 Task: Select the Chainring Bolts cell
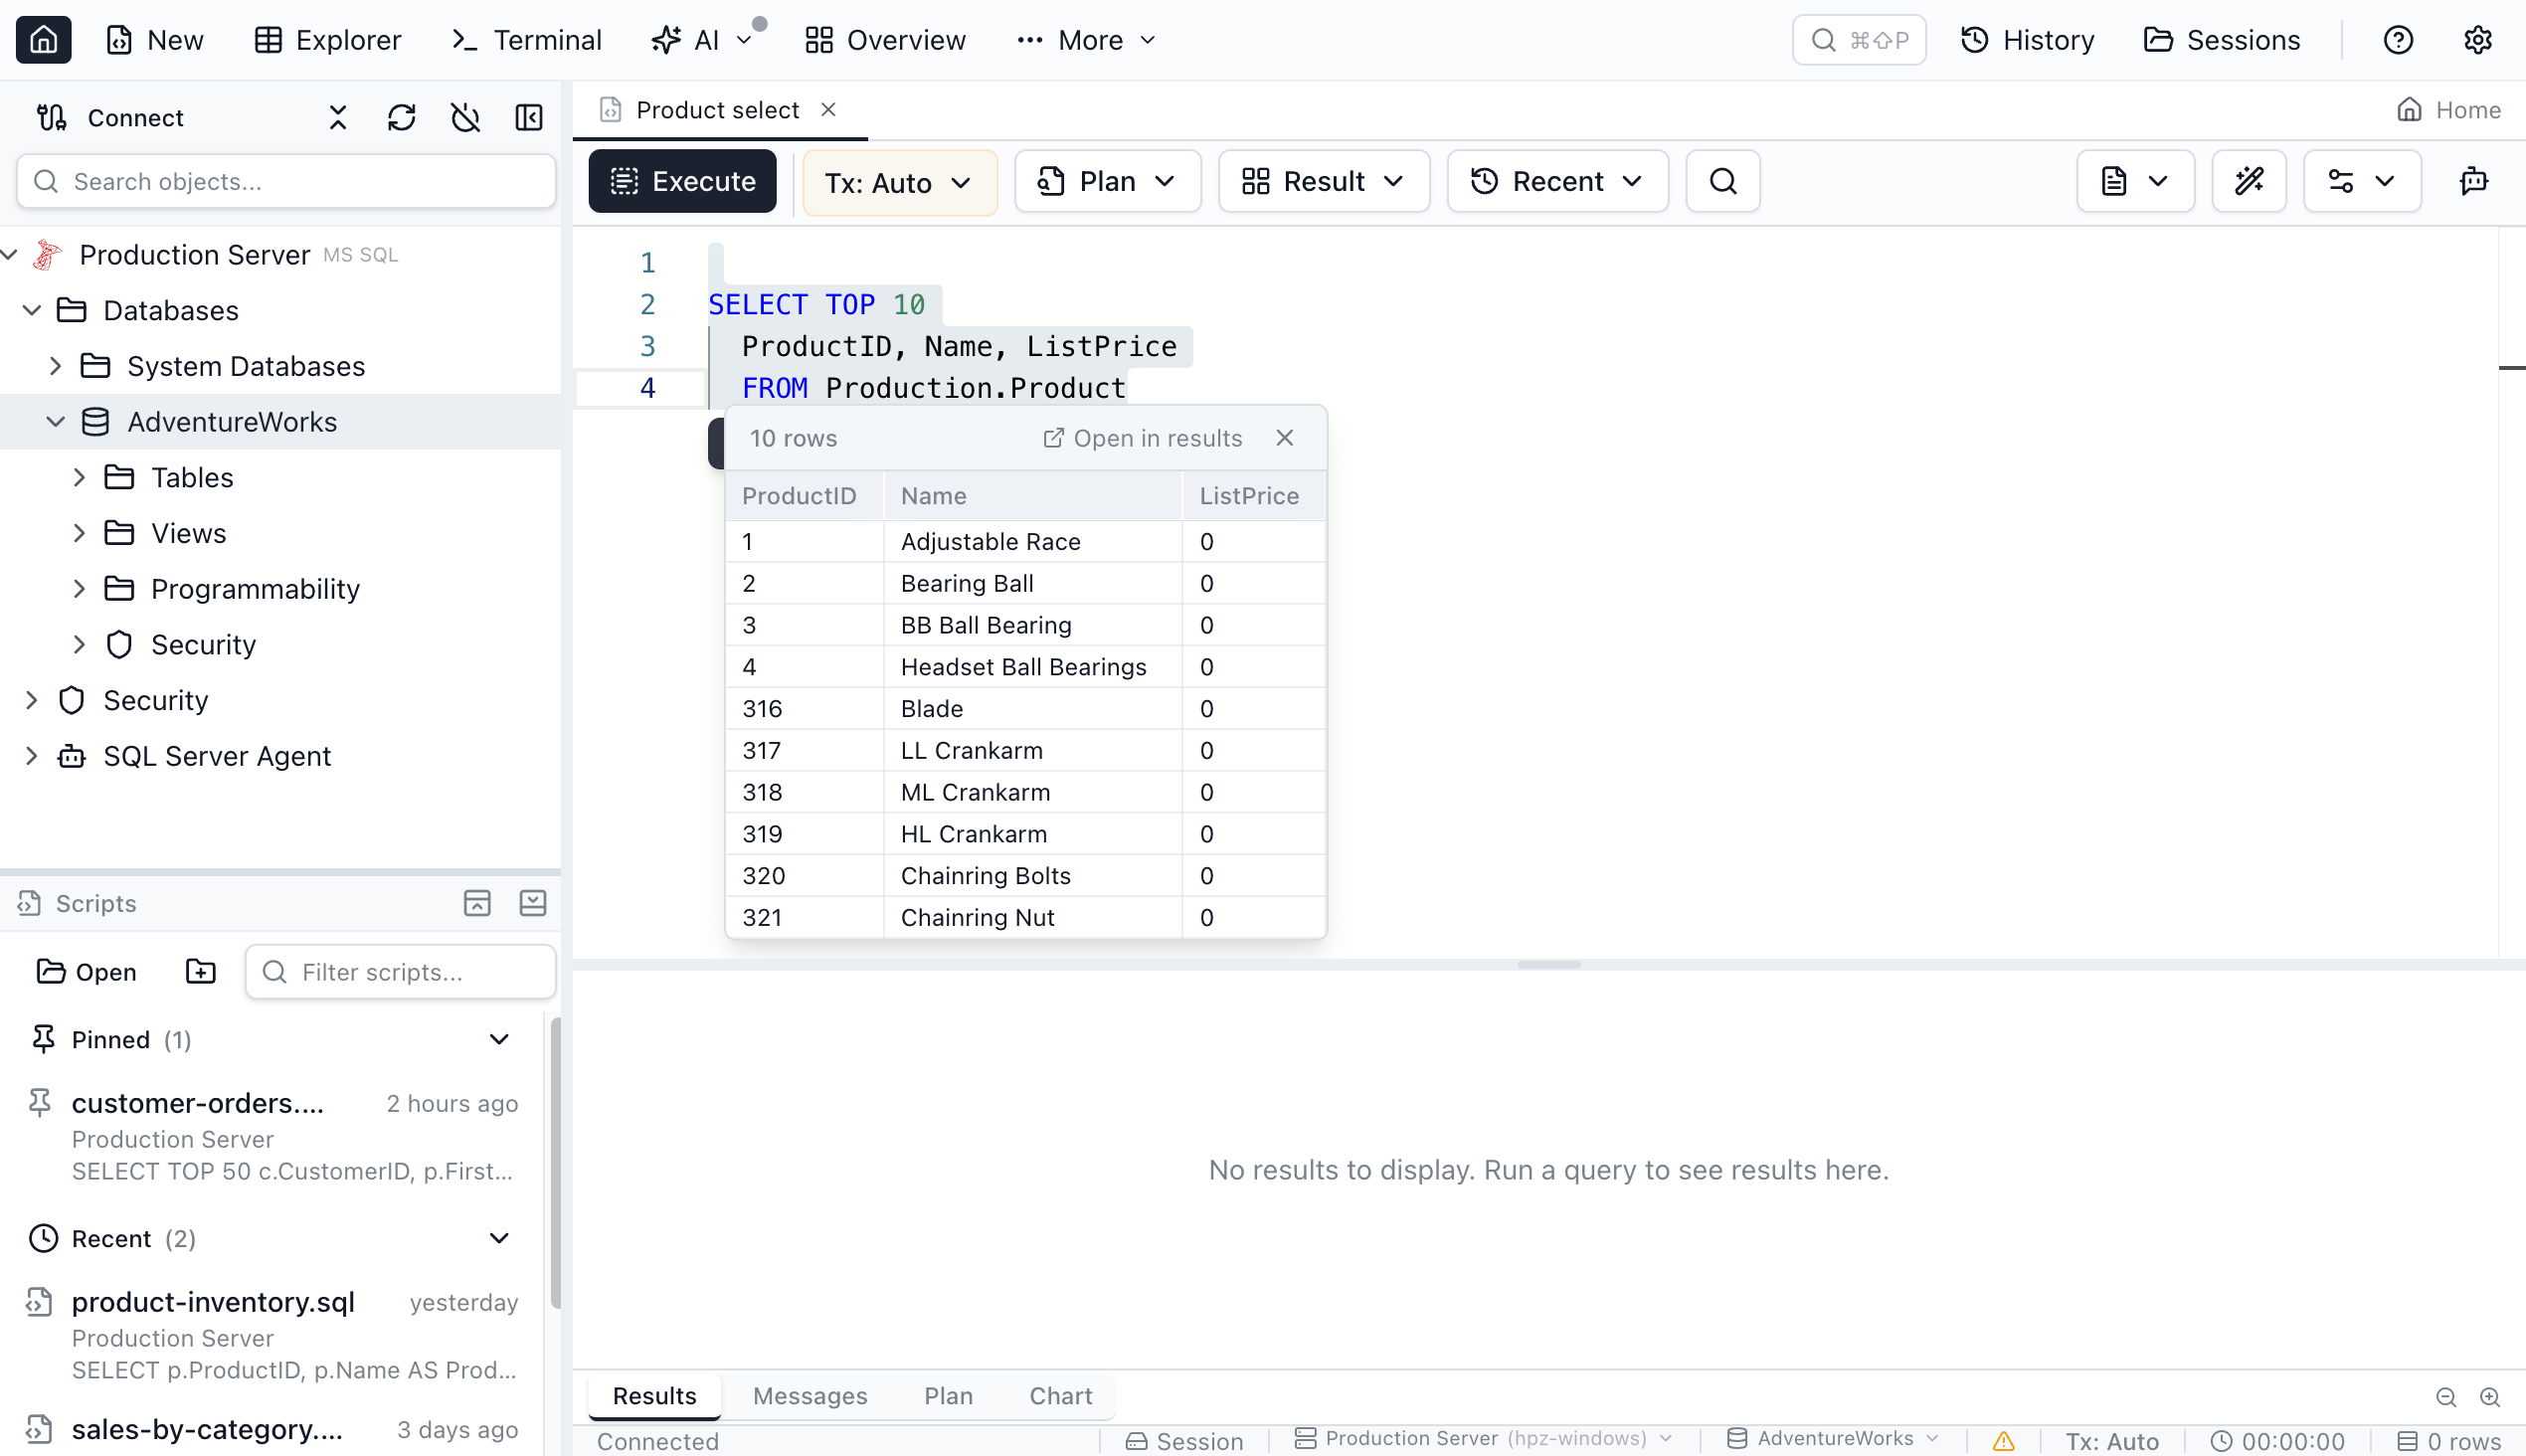[1032, 876]
